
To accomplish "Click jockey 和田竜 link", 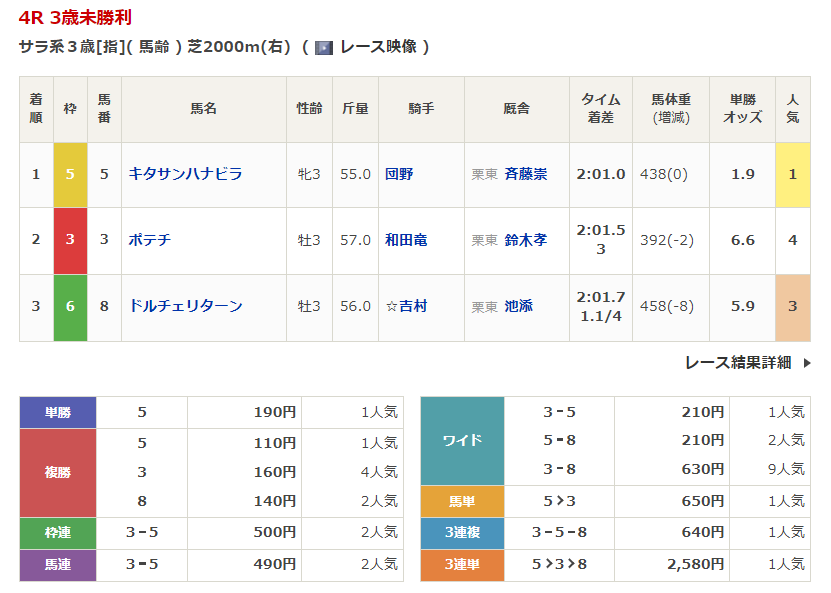I will pos(406,240).
